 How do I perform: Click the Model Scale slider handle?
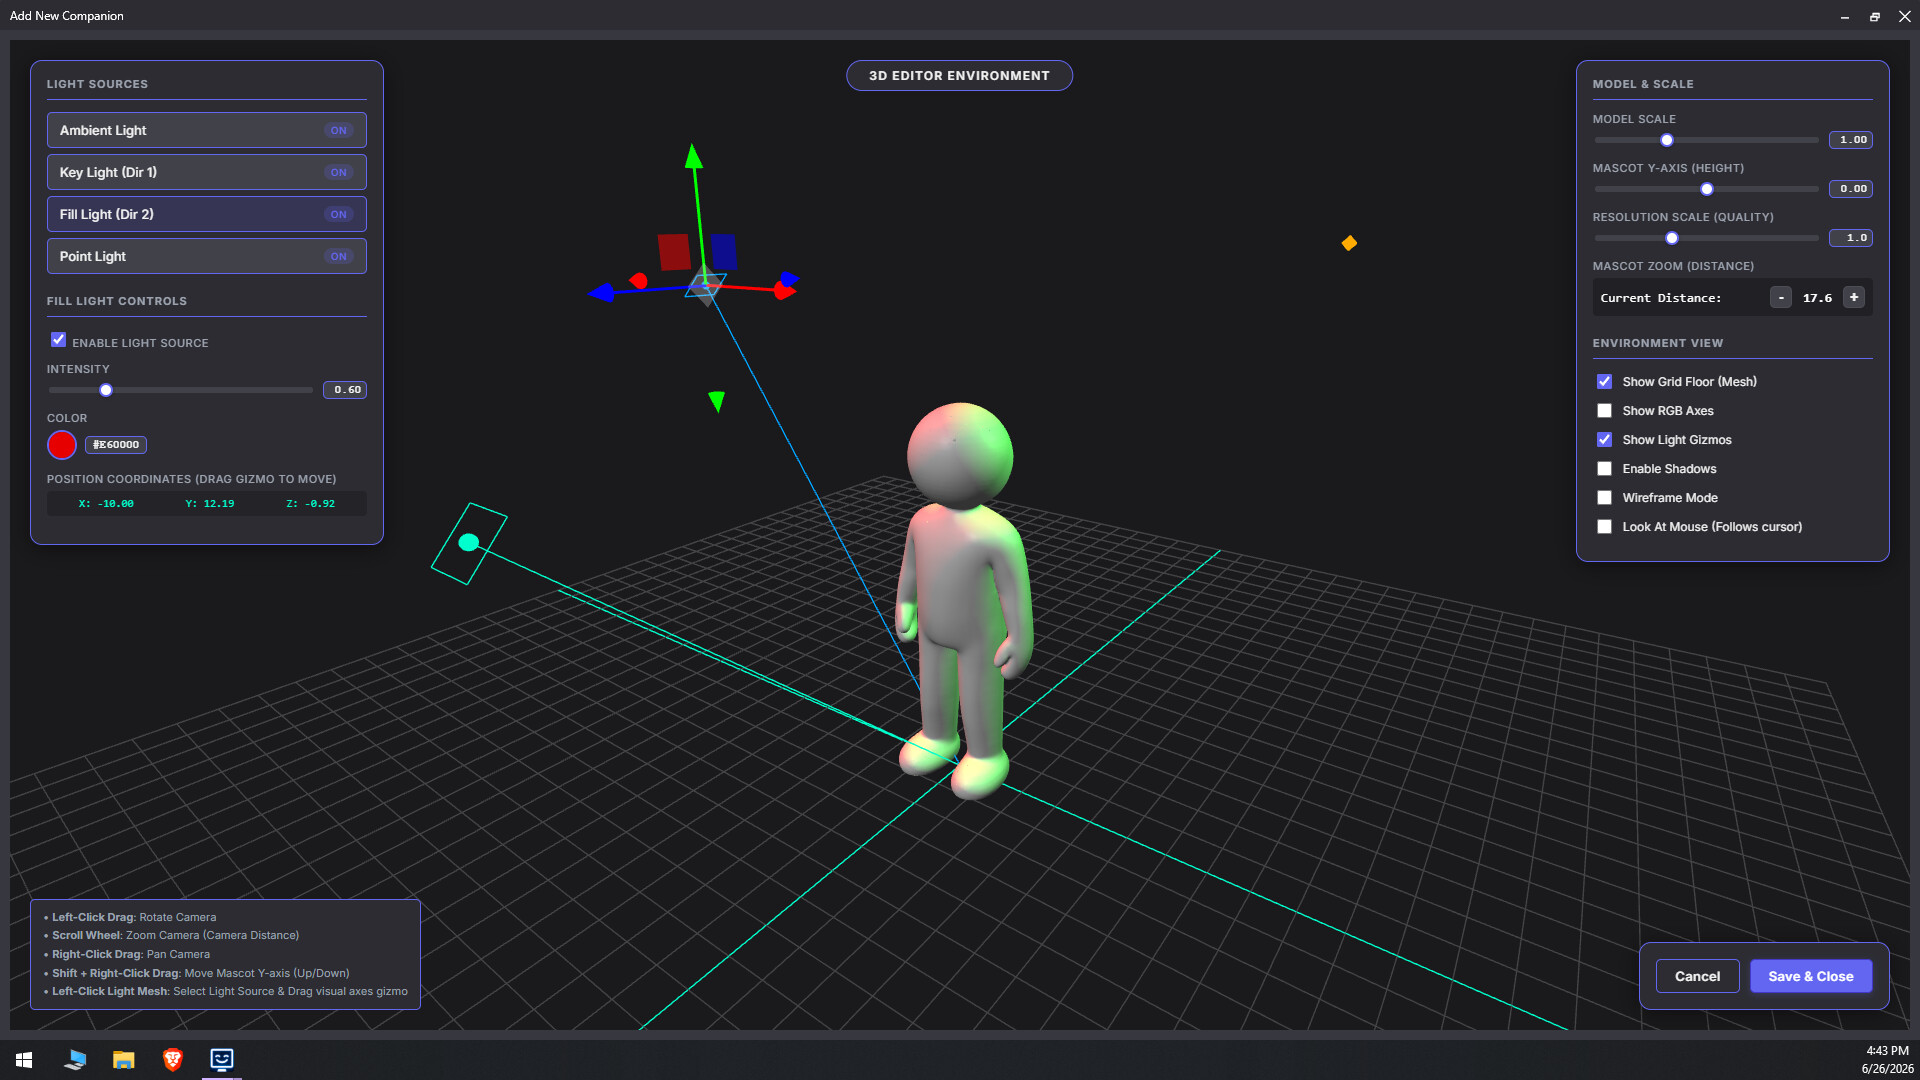1667,140
